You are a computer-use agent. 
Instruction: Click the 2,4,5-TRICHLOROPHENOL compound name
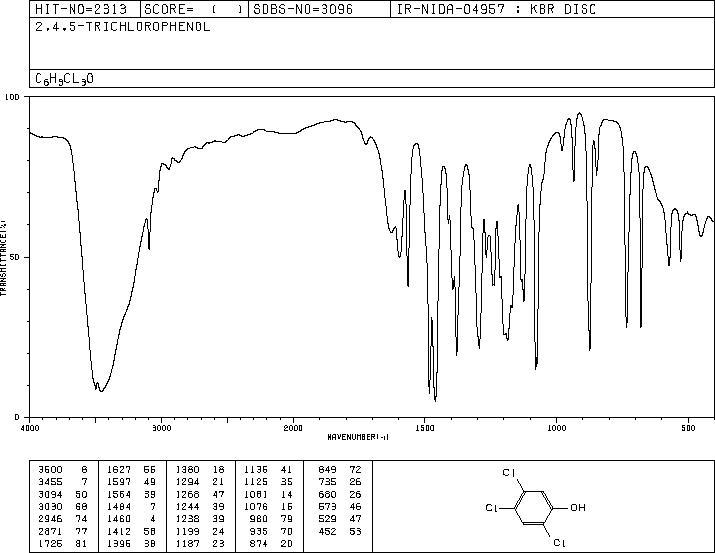[x=123, y=27]
